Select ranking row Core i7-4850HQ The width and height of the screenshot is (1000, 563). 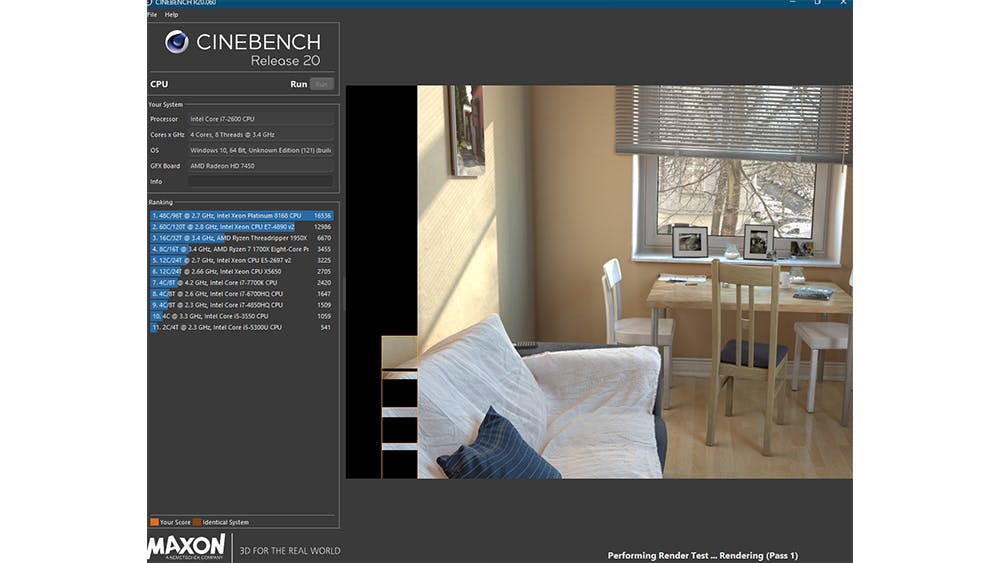(x=242, y=305)
